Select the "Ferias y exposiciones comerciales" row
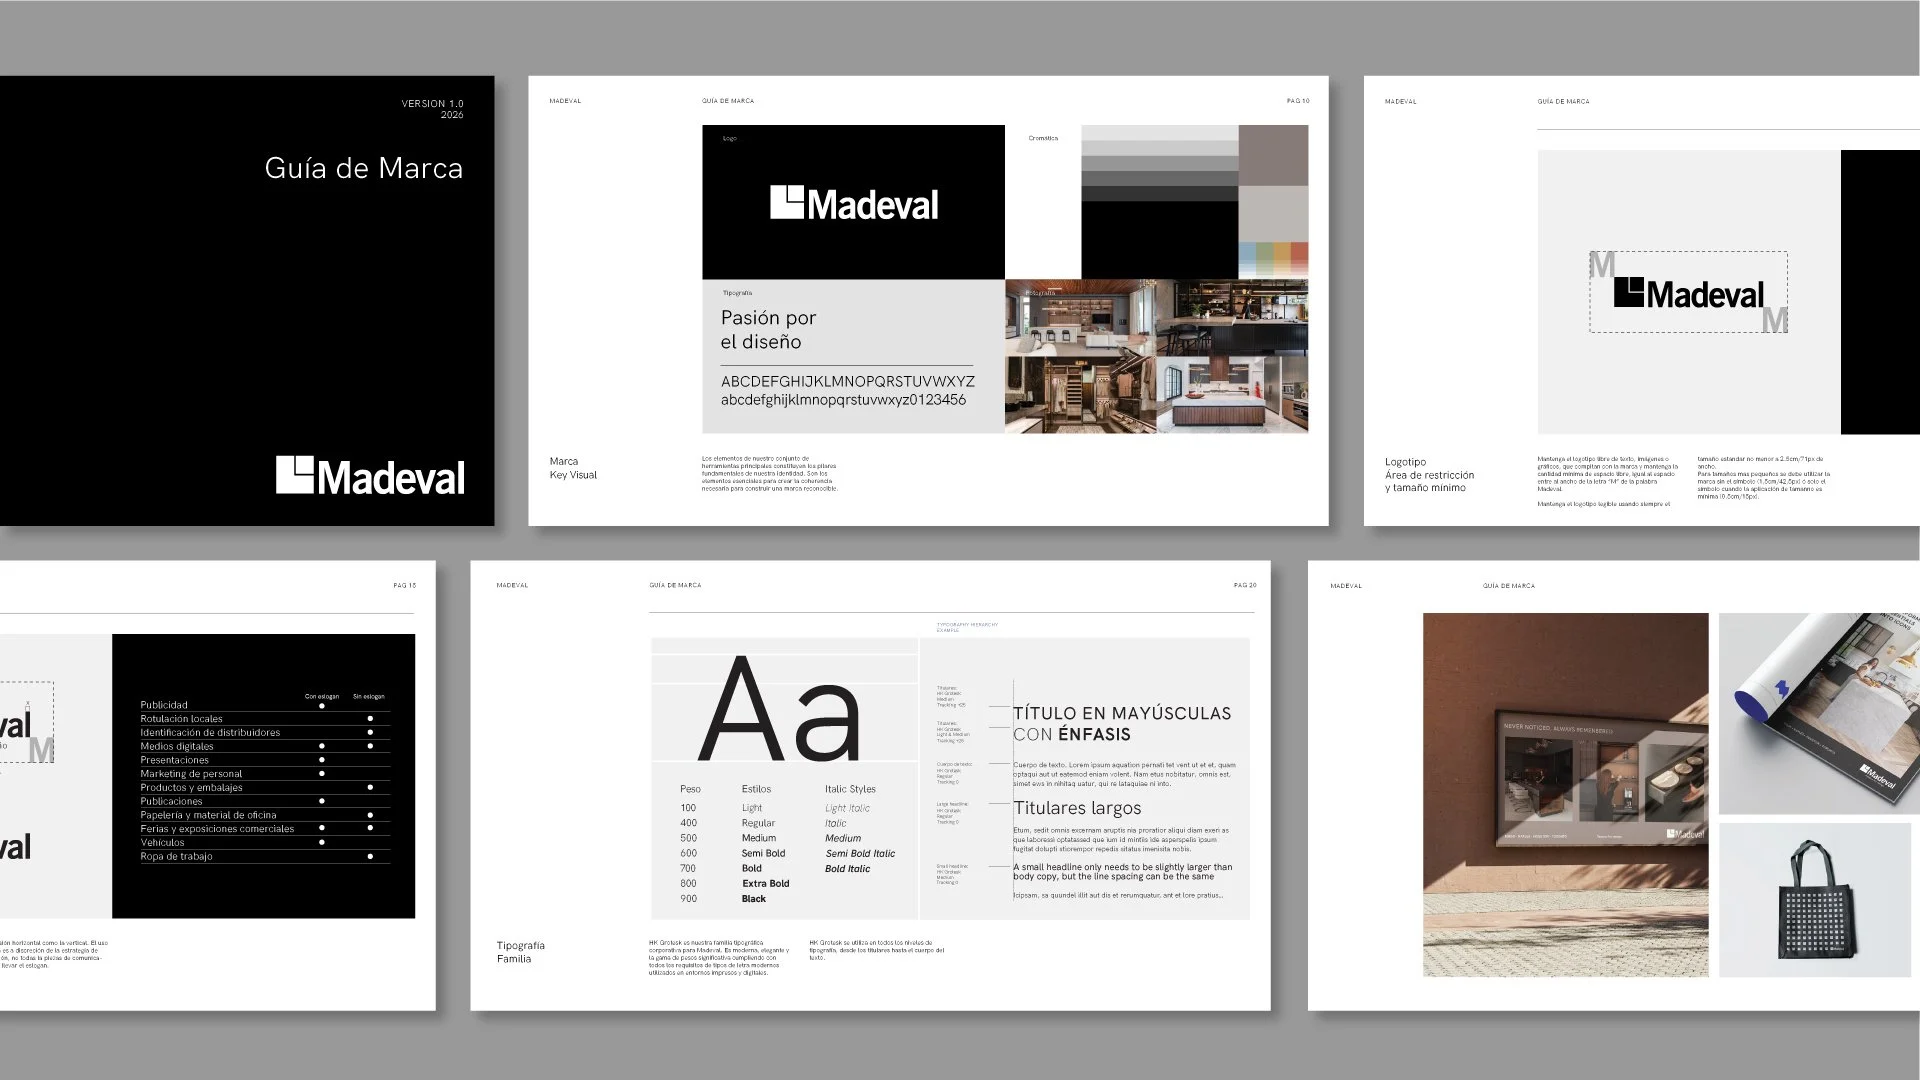 (264, 829)
